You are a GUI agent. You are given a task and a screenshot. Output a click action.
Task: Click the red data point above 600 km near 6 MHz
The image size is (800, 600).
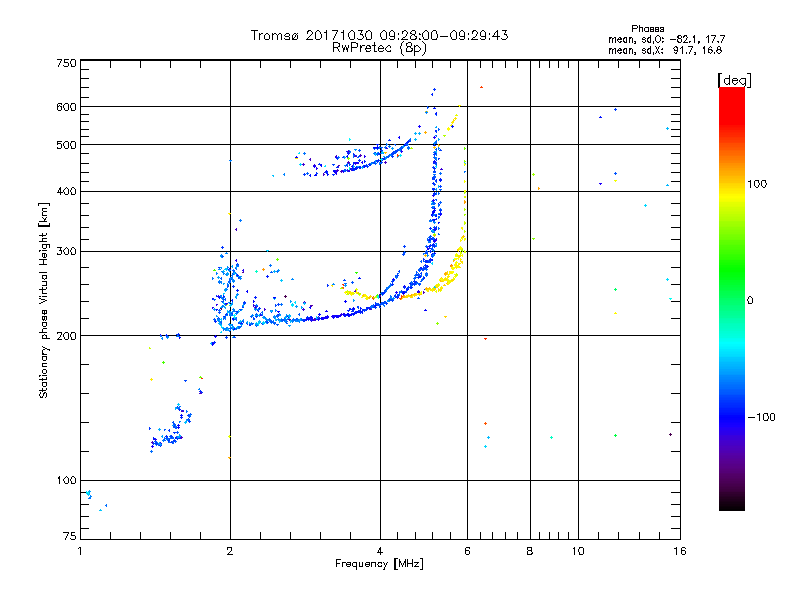pos(481,87)
